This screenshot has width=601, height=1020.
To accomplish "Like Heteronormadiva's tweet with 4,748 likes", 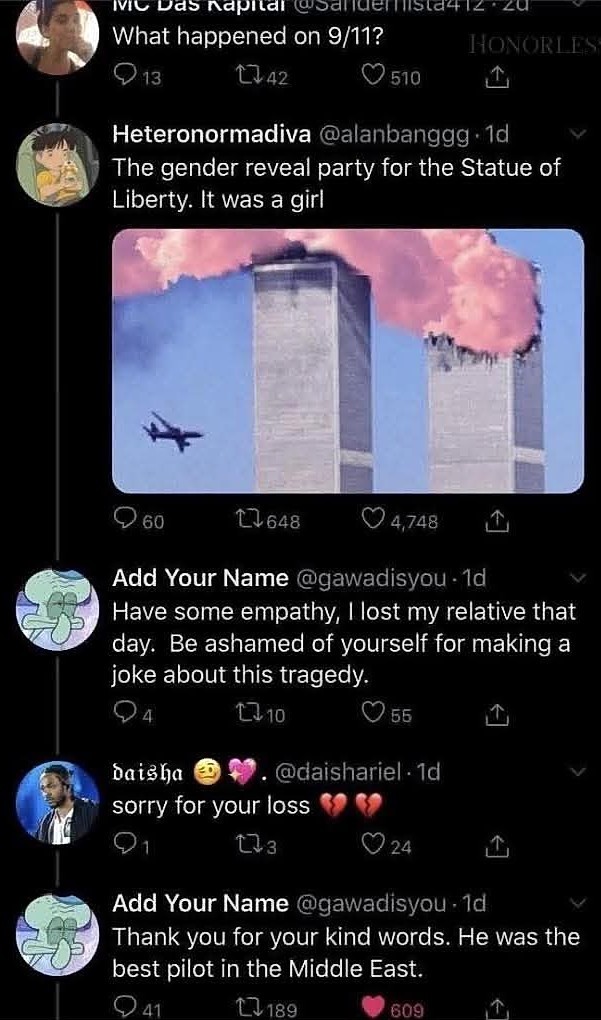I will click(x=375, y=520).
